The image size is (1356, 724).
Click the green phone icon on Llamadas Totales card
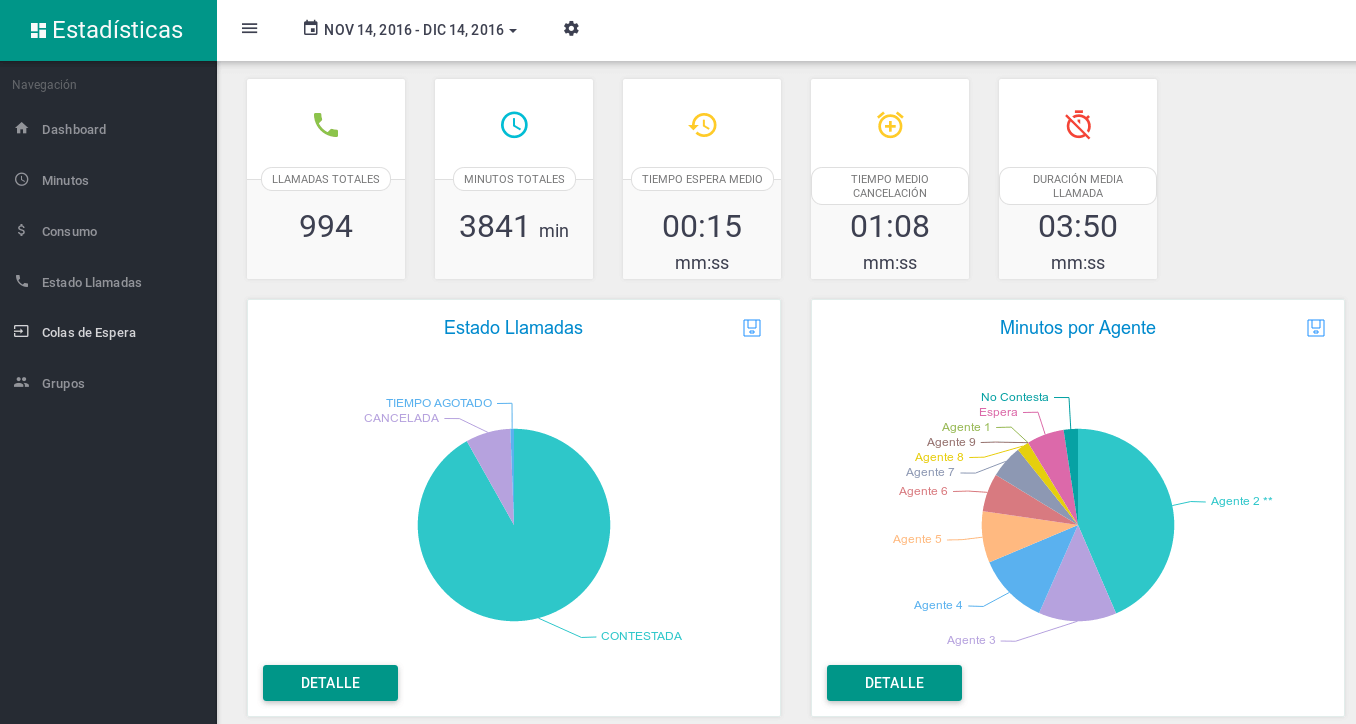pyautogui.click(x=326, y=125)
